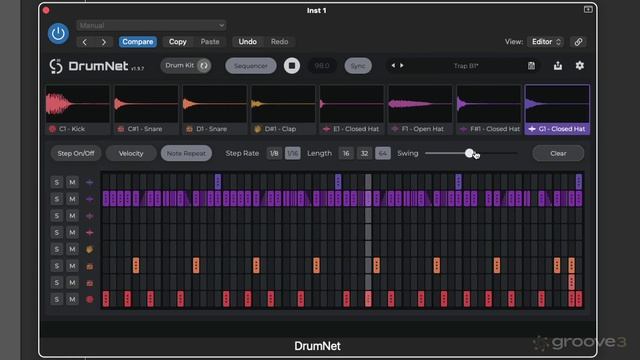The height and width of the screenshot is (360, 640).
Task: Go to previous preset arrow
Action: (x=84, y=42)
